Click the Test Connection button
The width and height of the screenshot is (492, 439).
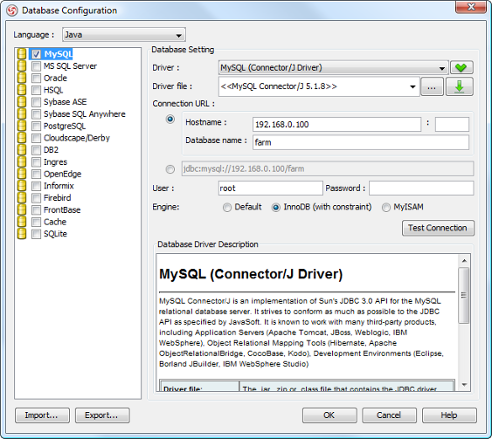tap(438, 228)
